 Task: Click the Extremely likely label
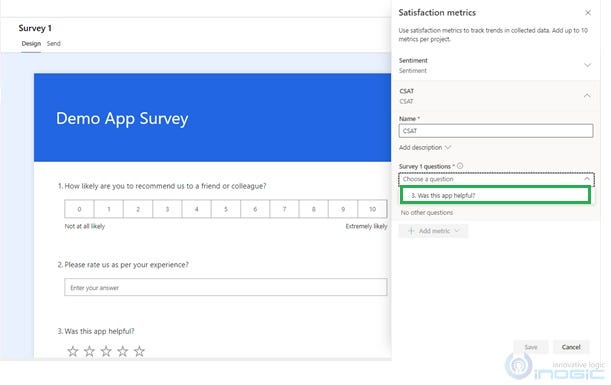pos(366,226)
